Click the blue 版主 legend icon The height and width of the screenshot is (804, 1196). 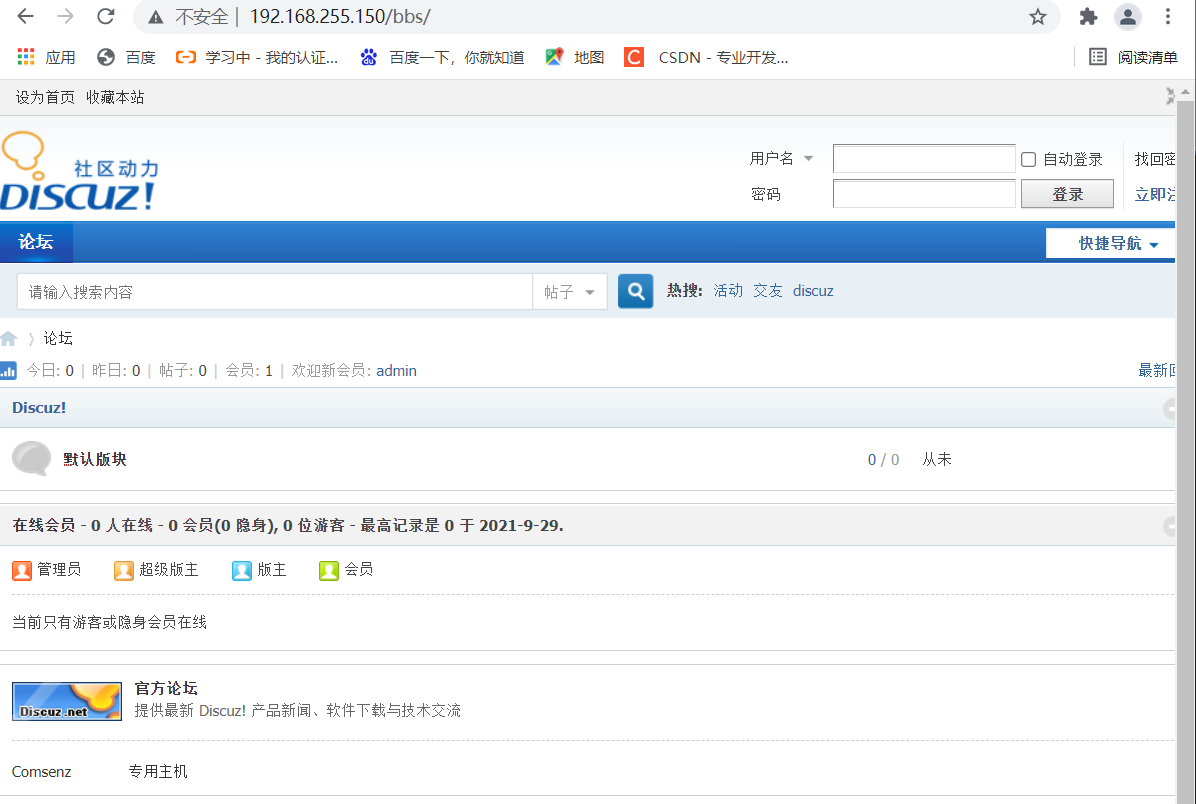242,571
